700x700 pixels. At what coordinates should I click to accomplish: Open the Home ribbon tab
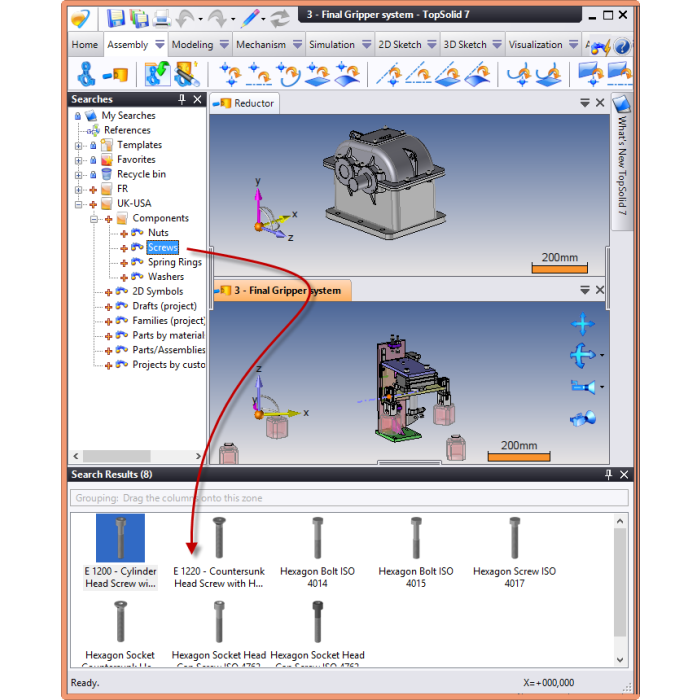coord(85,45)
